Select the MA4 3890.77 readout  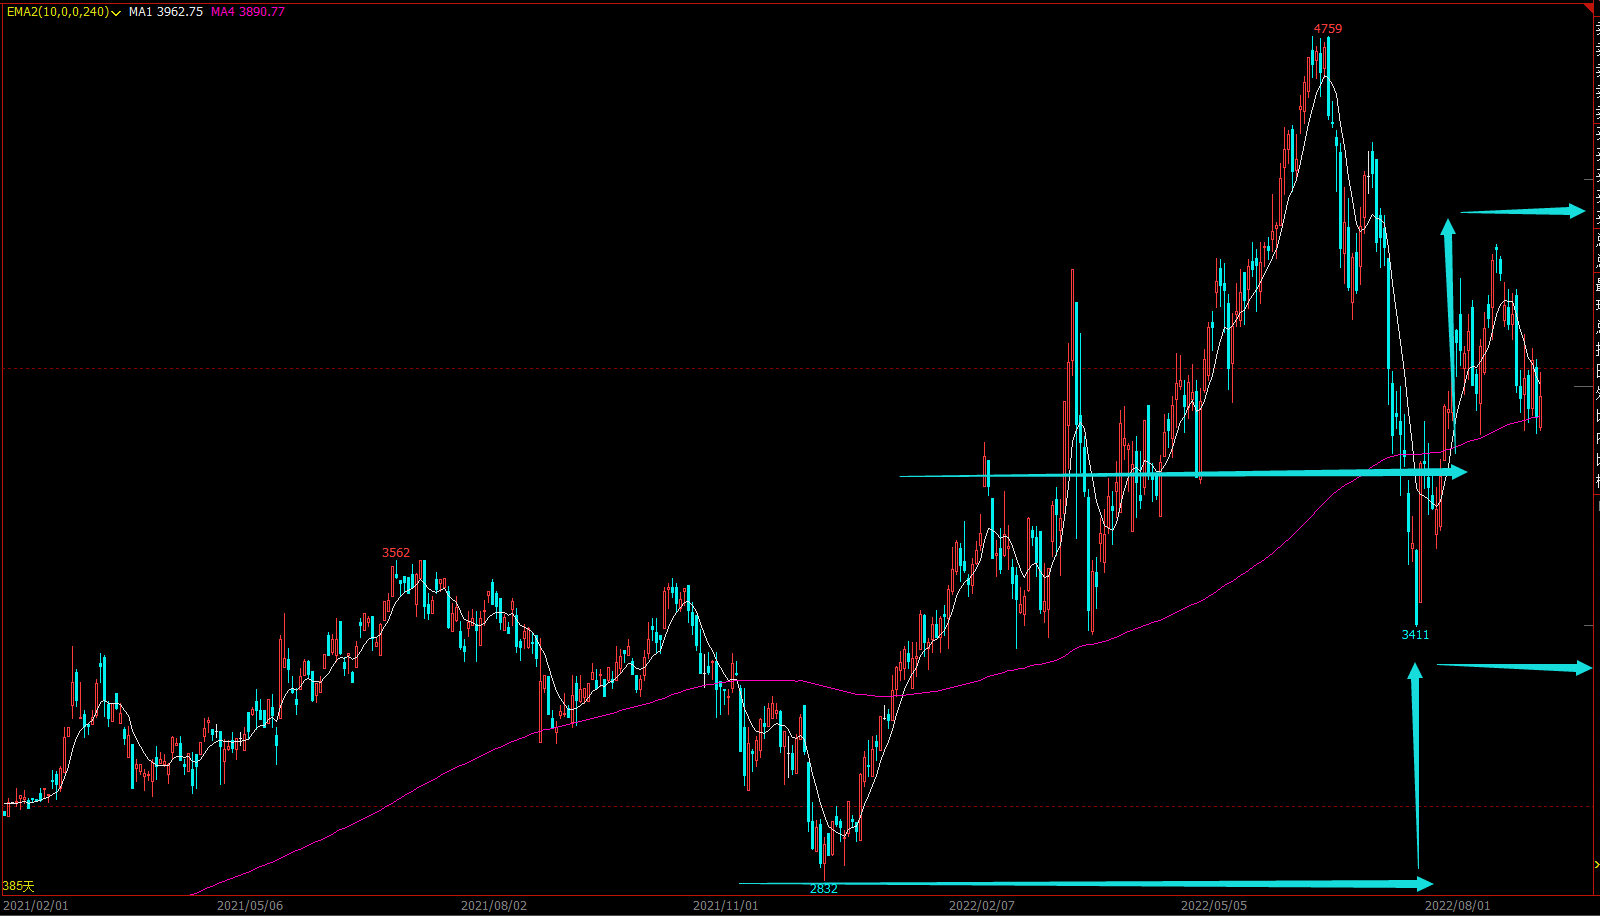click(248, 12)
